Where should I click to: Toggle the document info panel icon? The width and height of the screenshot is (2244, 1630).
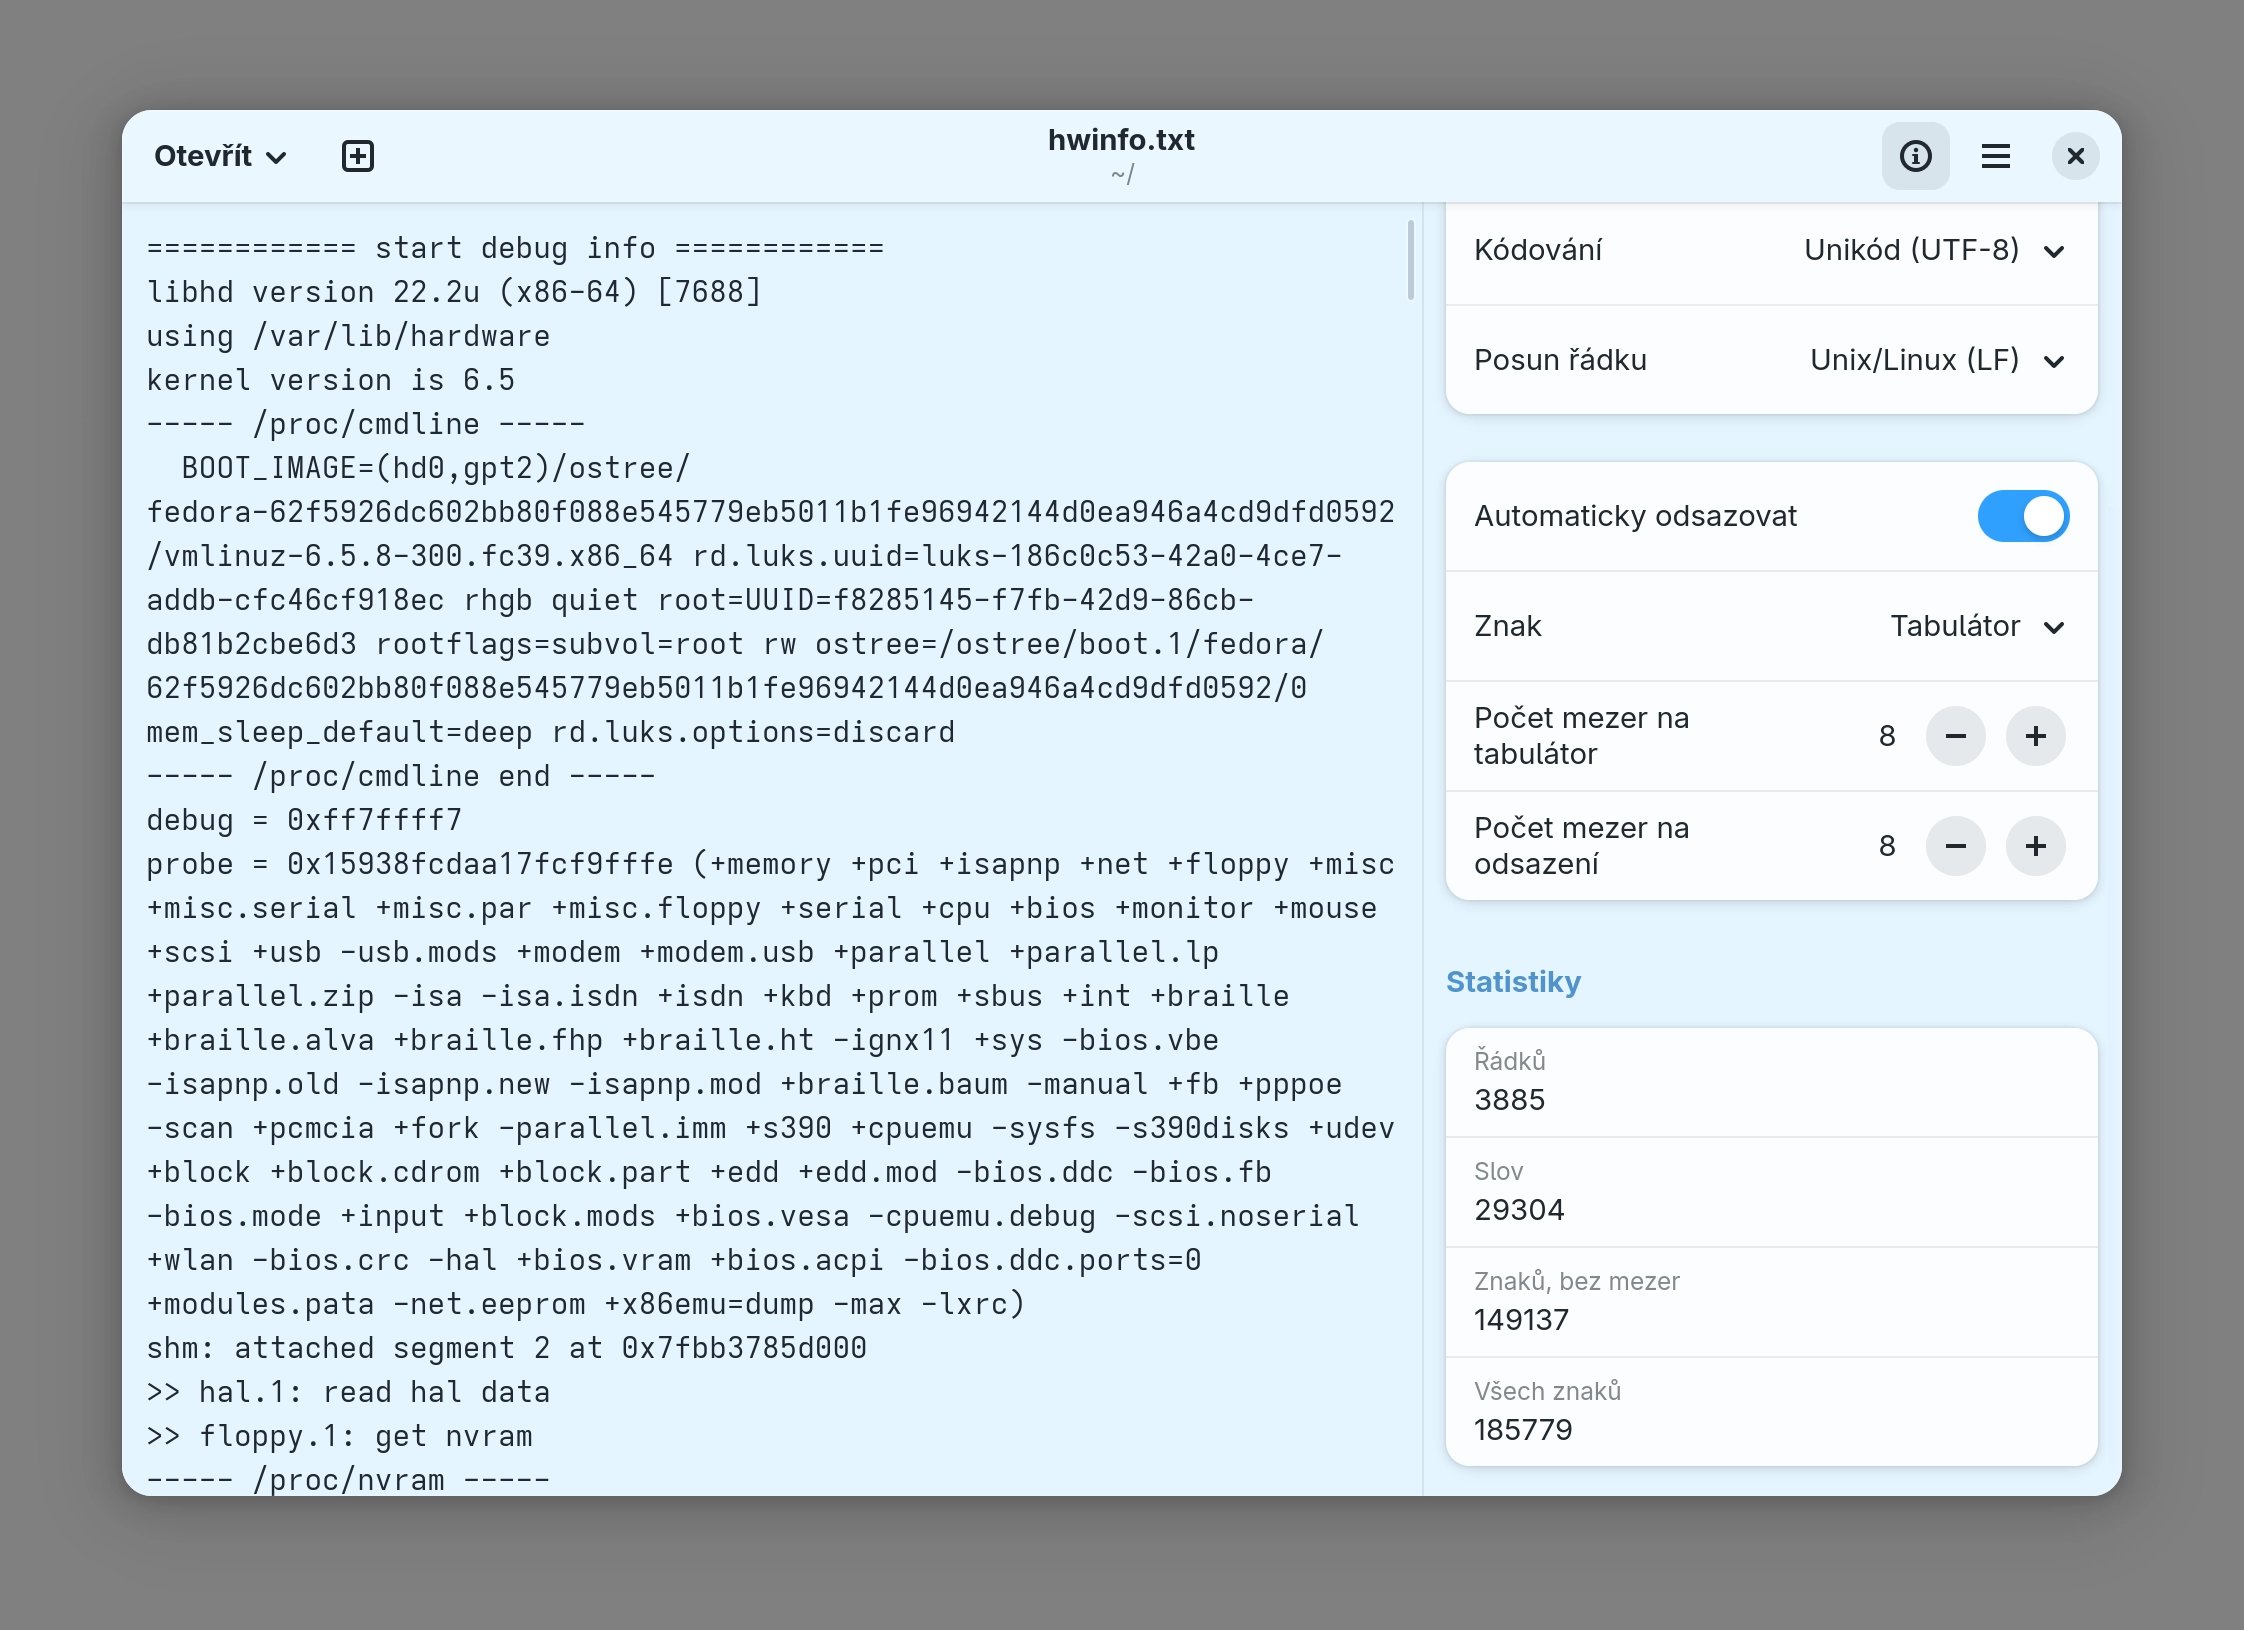tap(1915, 156)
